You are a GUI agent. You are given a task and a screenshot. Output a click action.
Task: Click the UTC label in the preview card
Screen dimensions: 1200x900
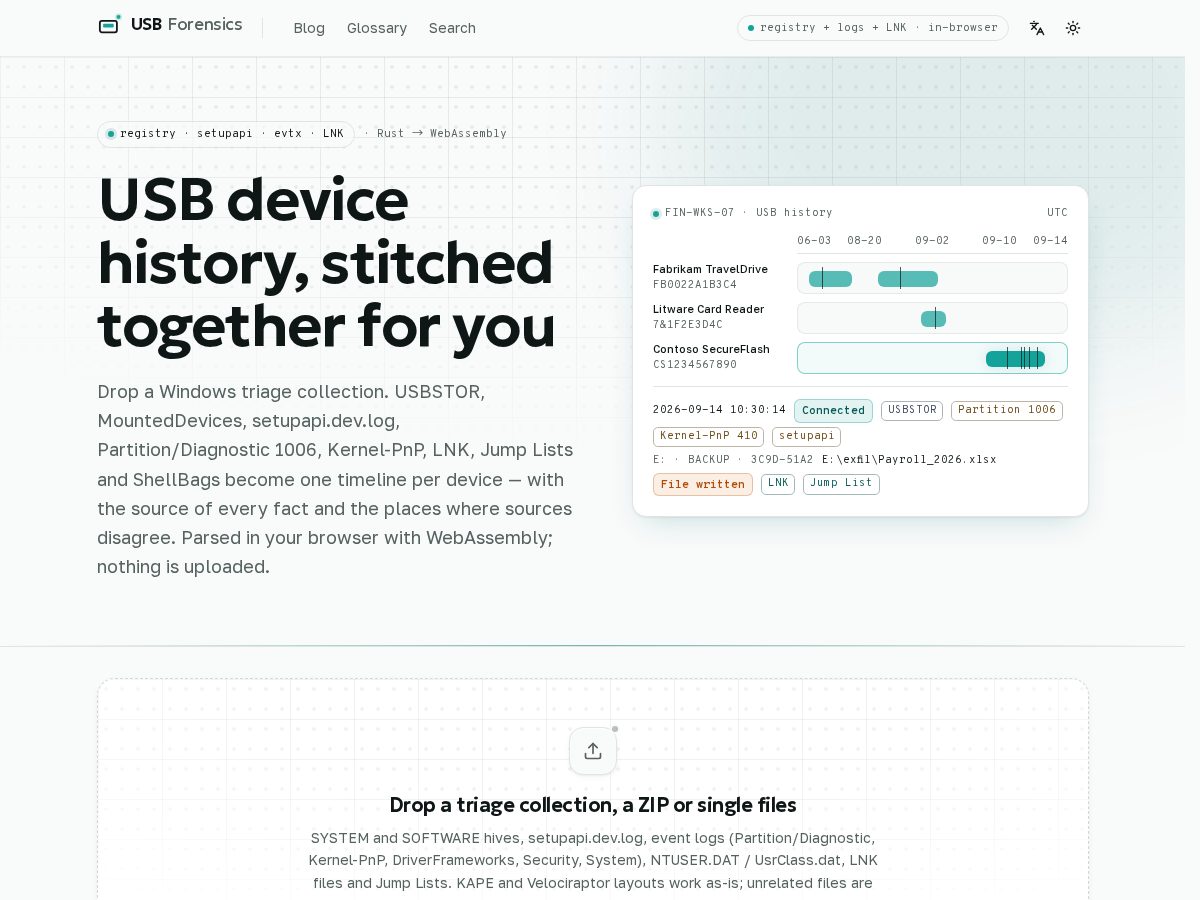point(1057,213)
